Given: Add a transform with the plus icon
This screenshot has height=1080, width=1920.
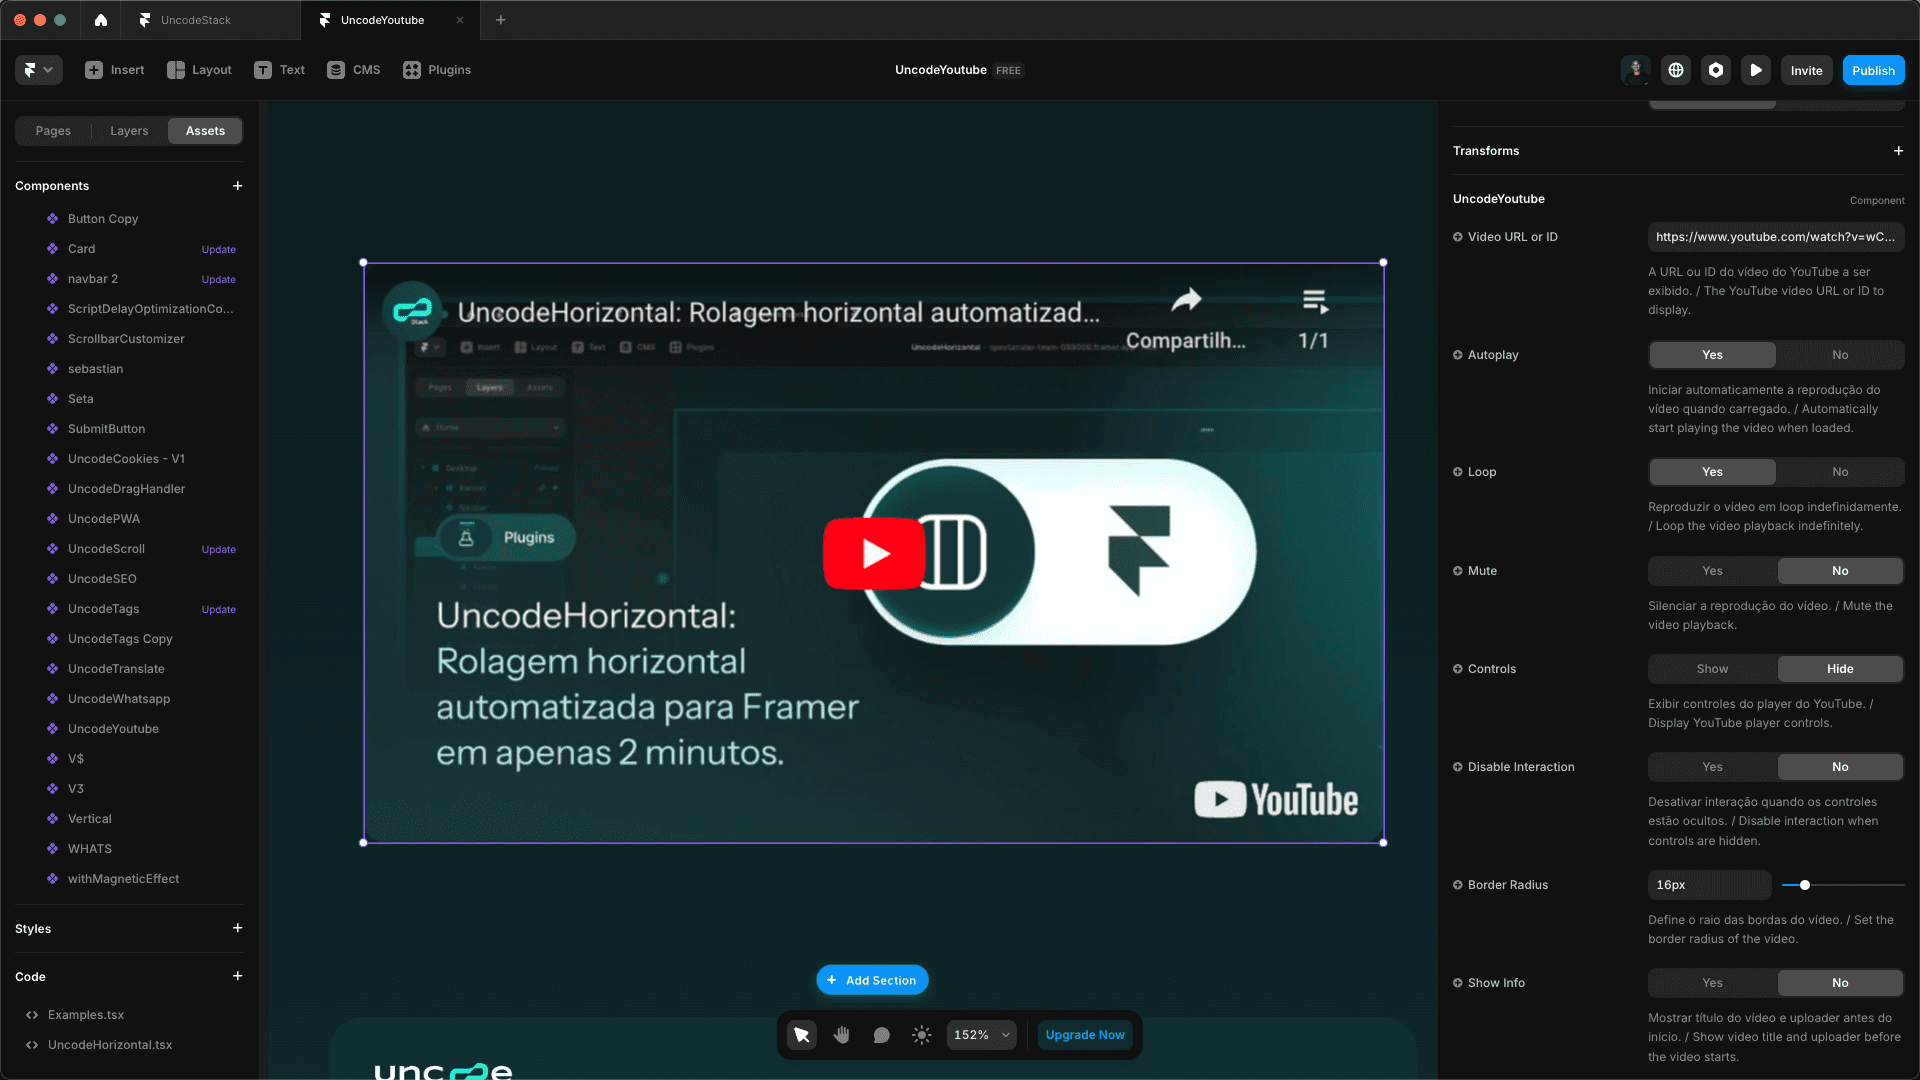Looking at the screenshot, I should [1898, 151].
